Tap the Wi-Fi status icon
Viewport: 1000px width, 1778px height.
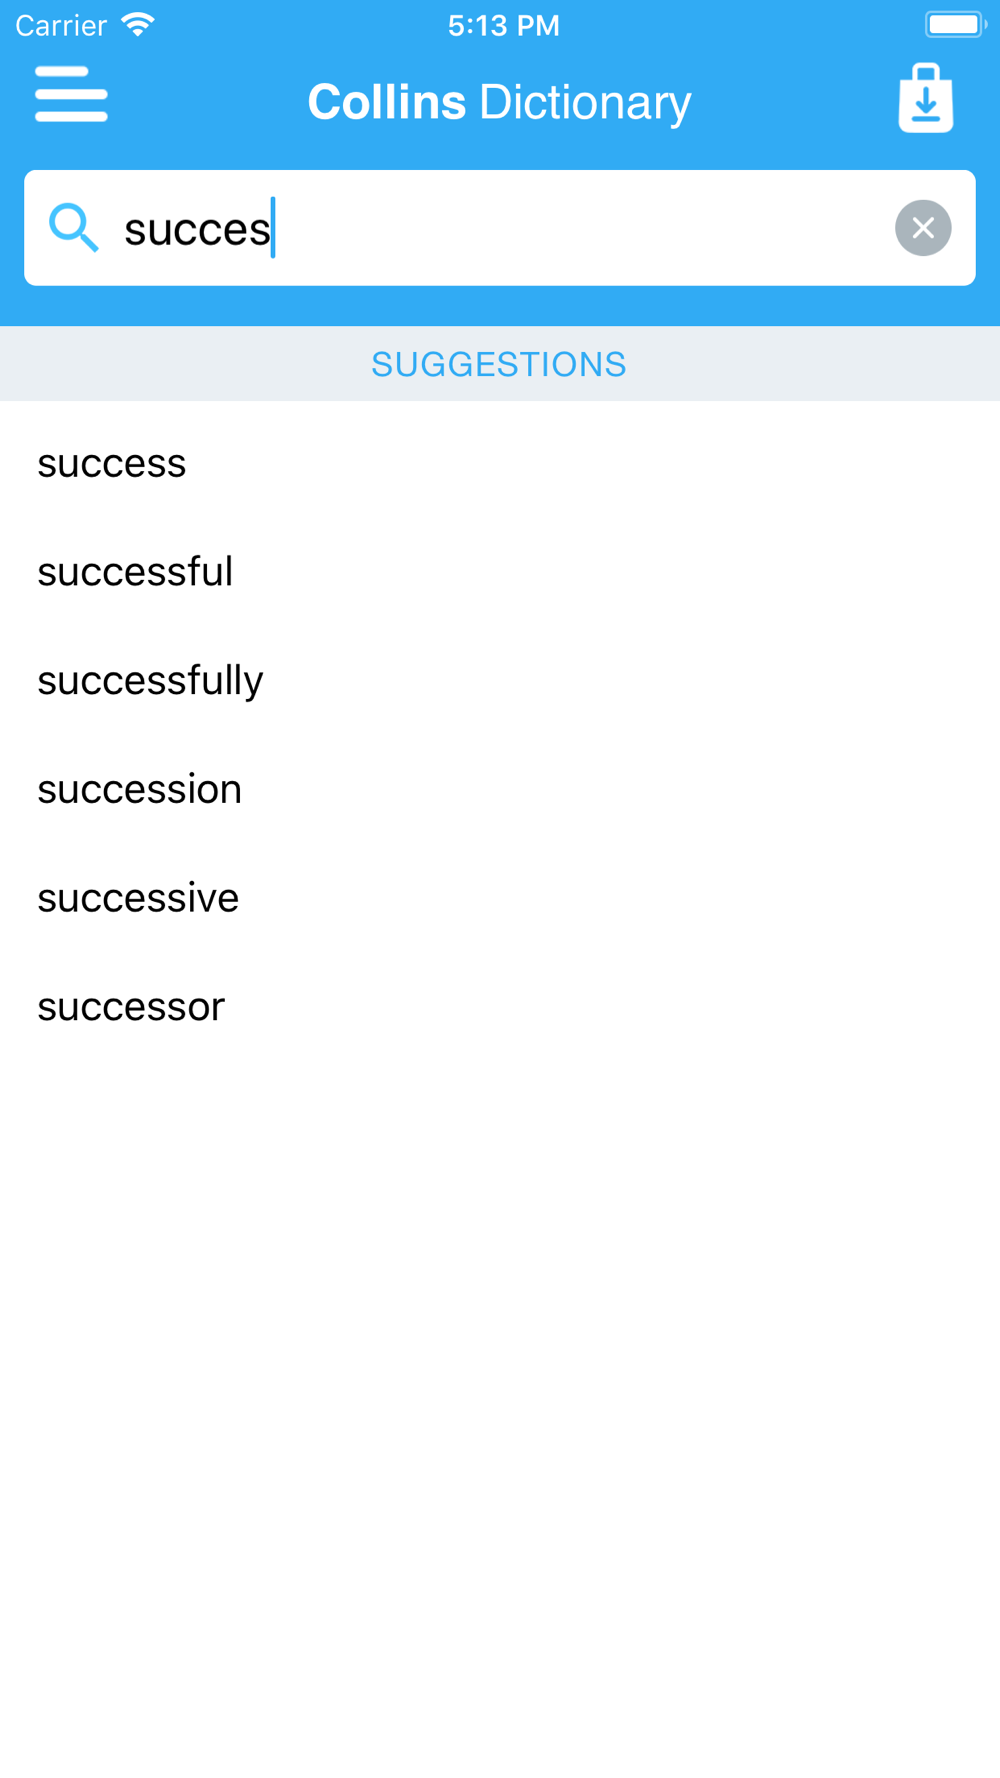138,25
